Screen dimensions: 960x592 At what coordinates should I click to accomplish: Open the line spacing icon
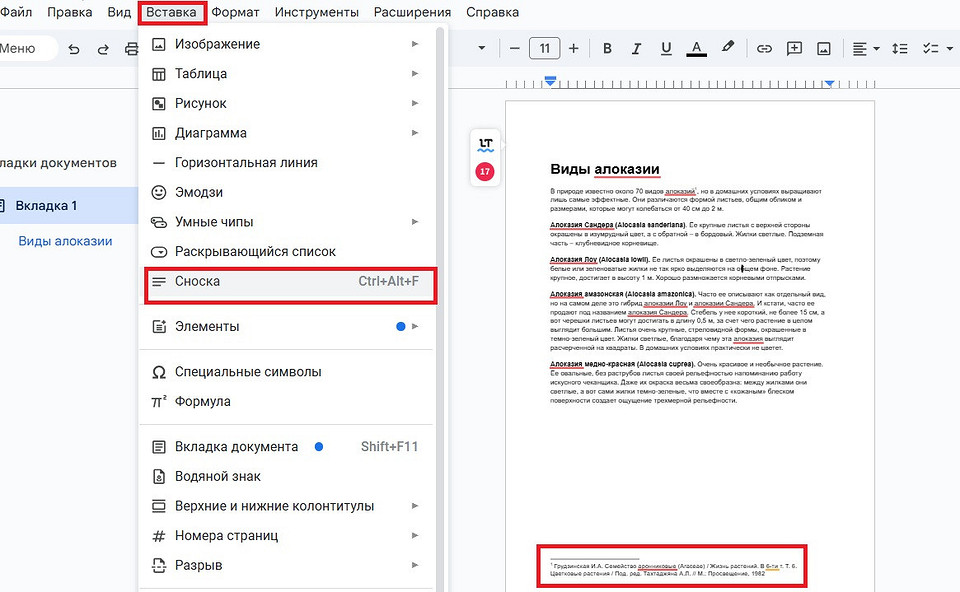899,48
